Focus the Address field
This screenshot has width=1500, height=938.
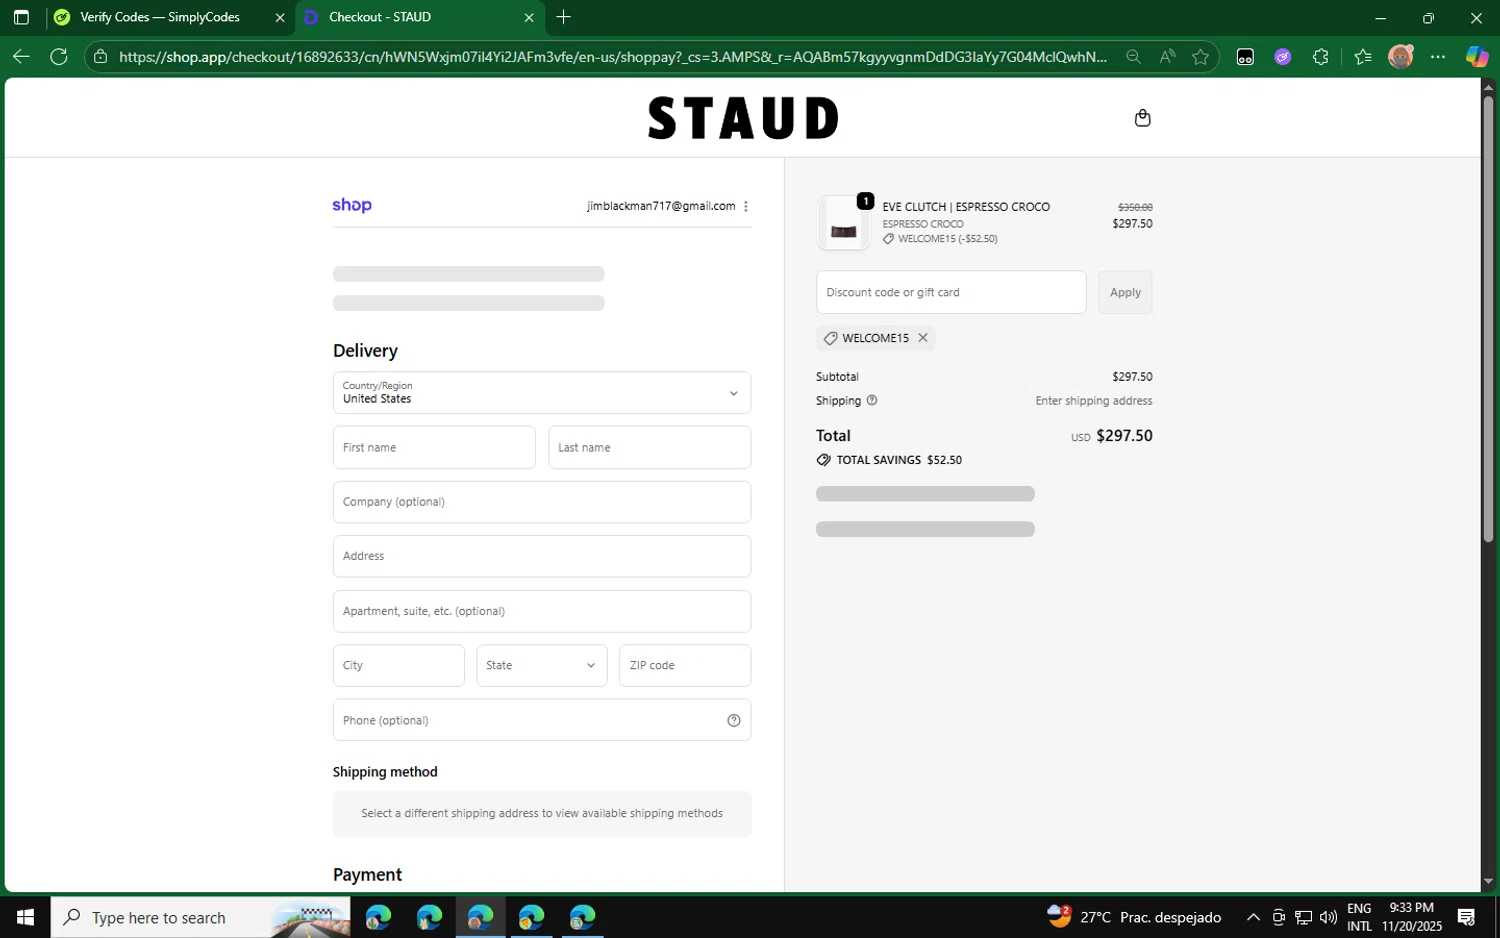(x=542, y=556)
